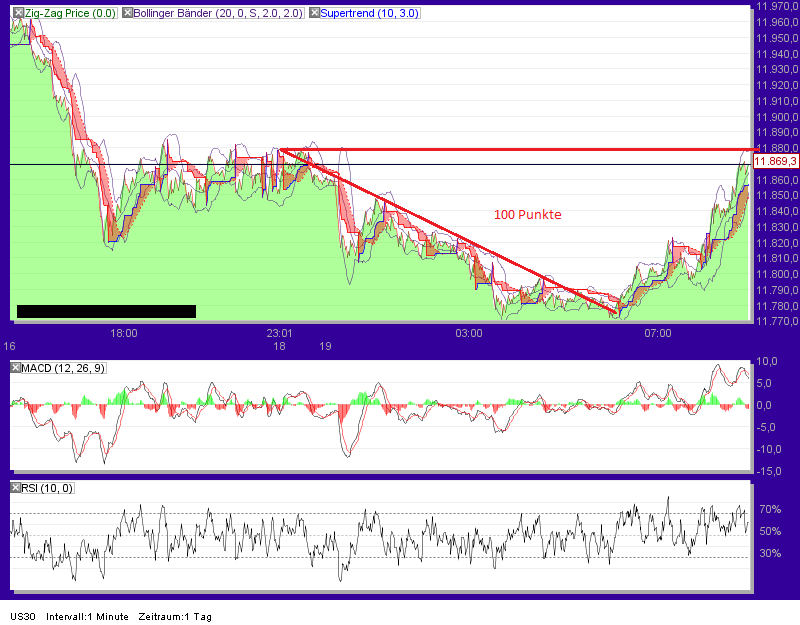Select the MACD (12, 26, 9) label

62,368
